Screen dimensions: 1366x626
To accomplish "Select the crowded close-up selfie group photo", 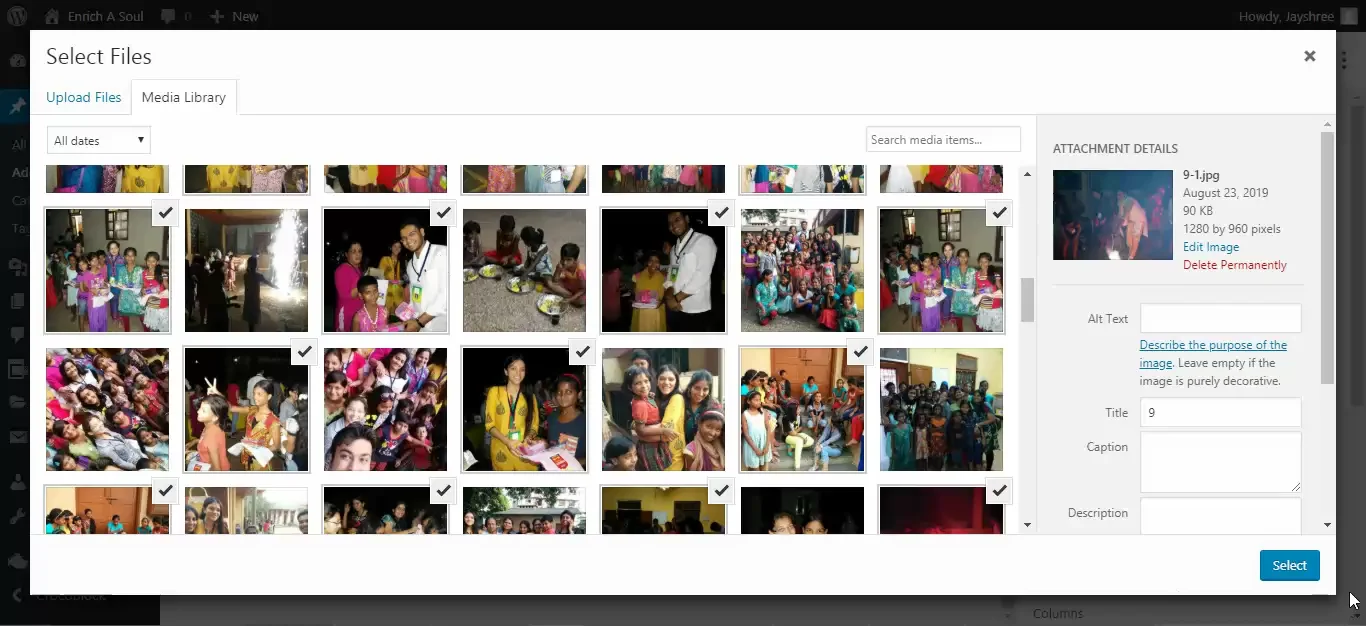I will [385, 409].
